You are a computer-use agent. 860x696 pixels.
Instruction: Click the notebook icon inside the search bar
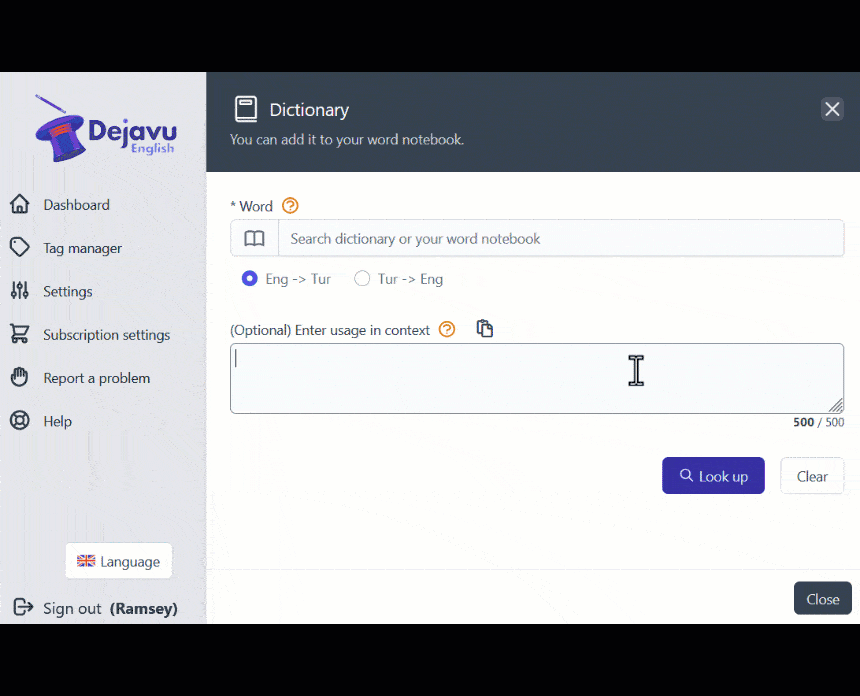coord(253,238)
